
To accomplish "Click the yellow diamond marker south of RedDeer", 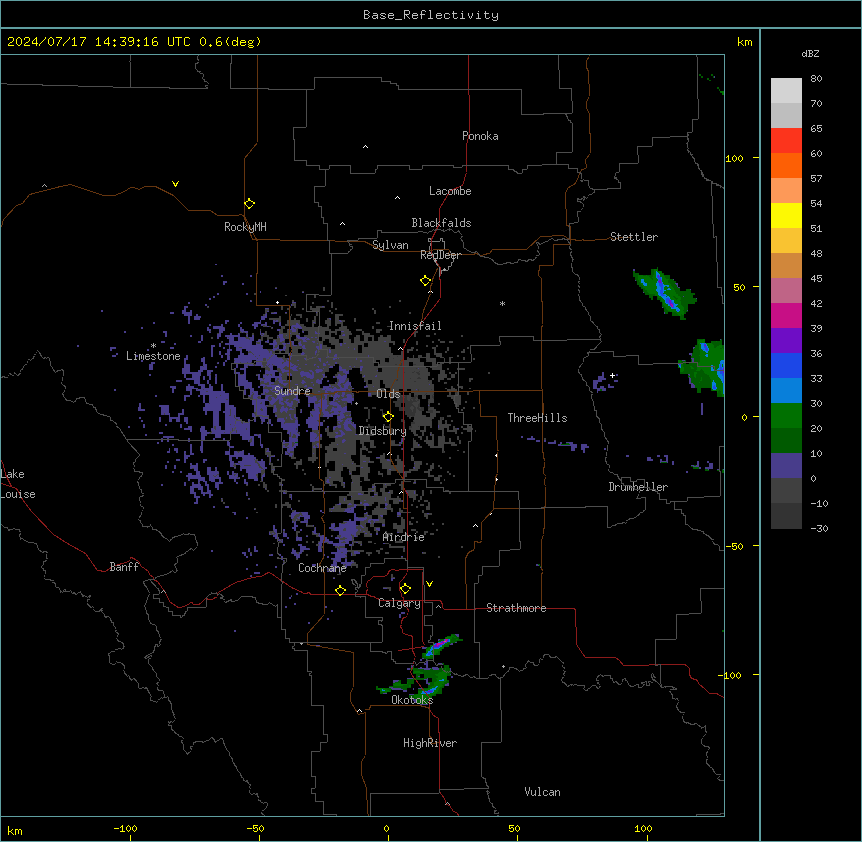I will pos(426,281).
